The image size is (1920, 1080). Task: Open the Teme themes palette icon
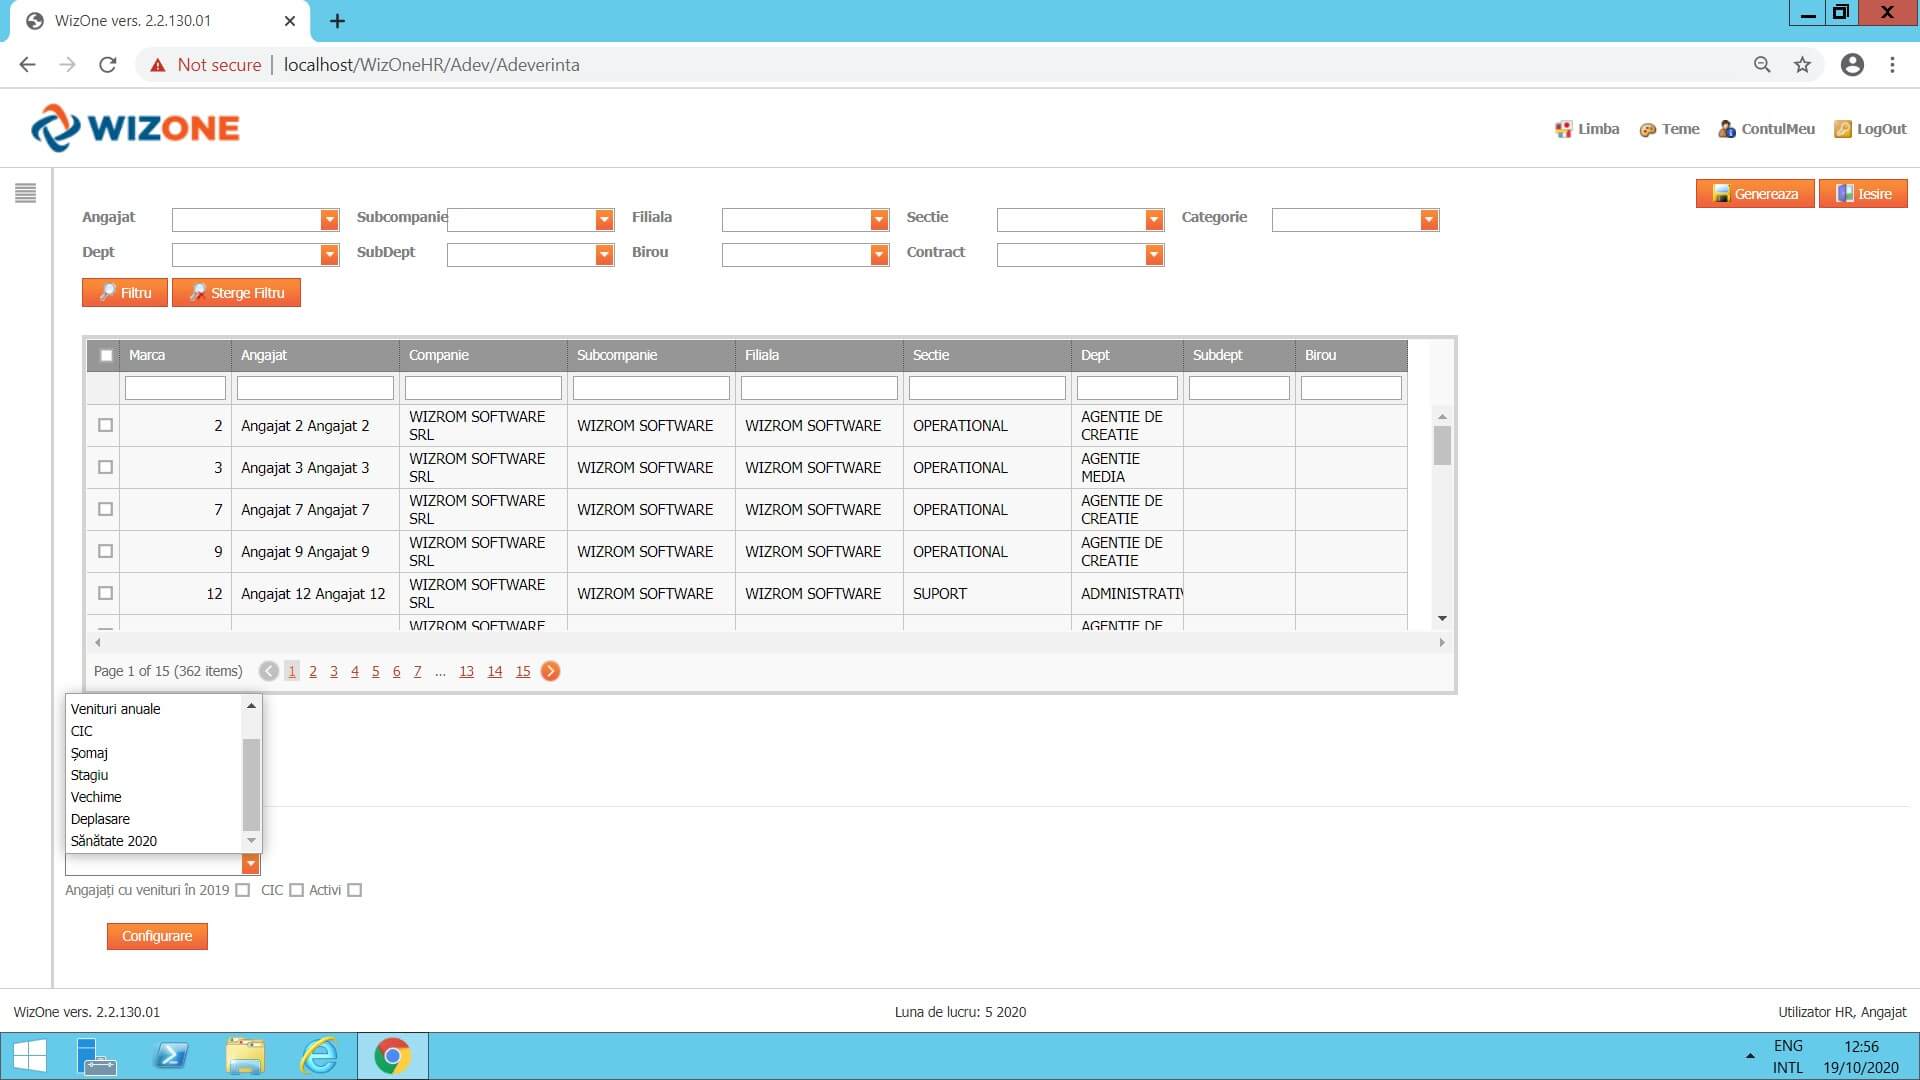1647,130
